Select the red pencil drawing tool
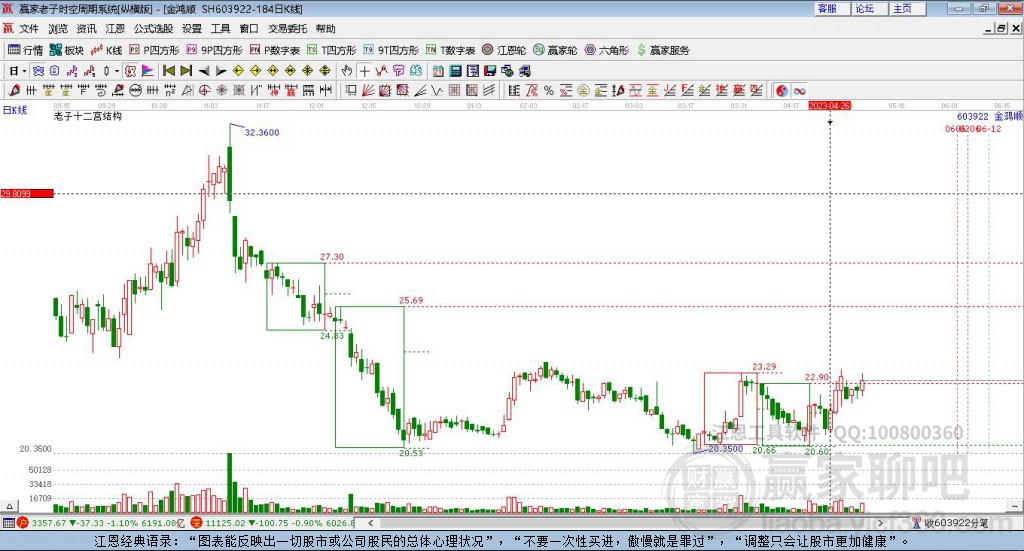This screenshot has width=1024, height=551. pos(15,91)
